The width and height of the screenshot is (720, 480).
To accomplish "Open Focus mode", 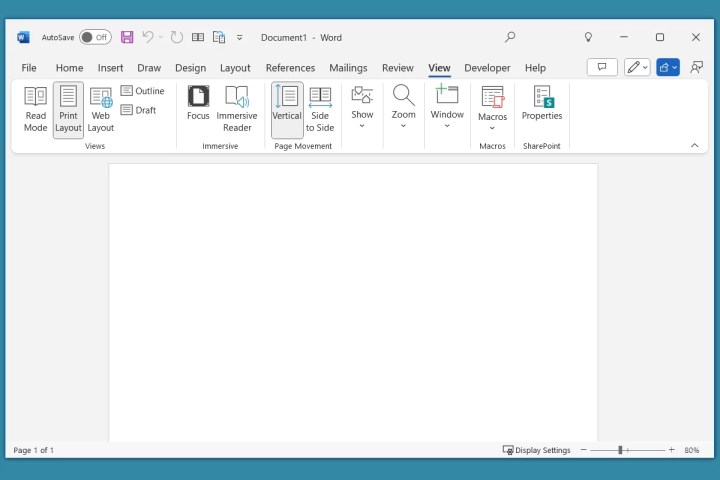I will 198,109.
